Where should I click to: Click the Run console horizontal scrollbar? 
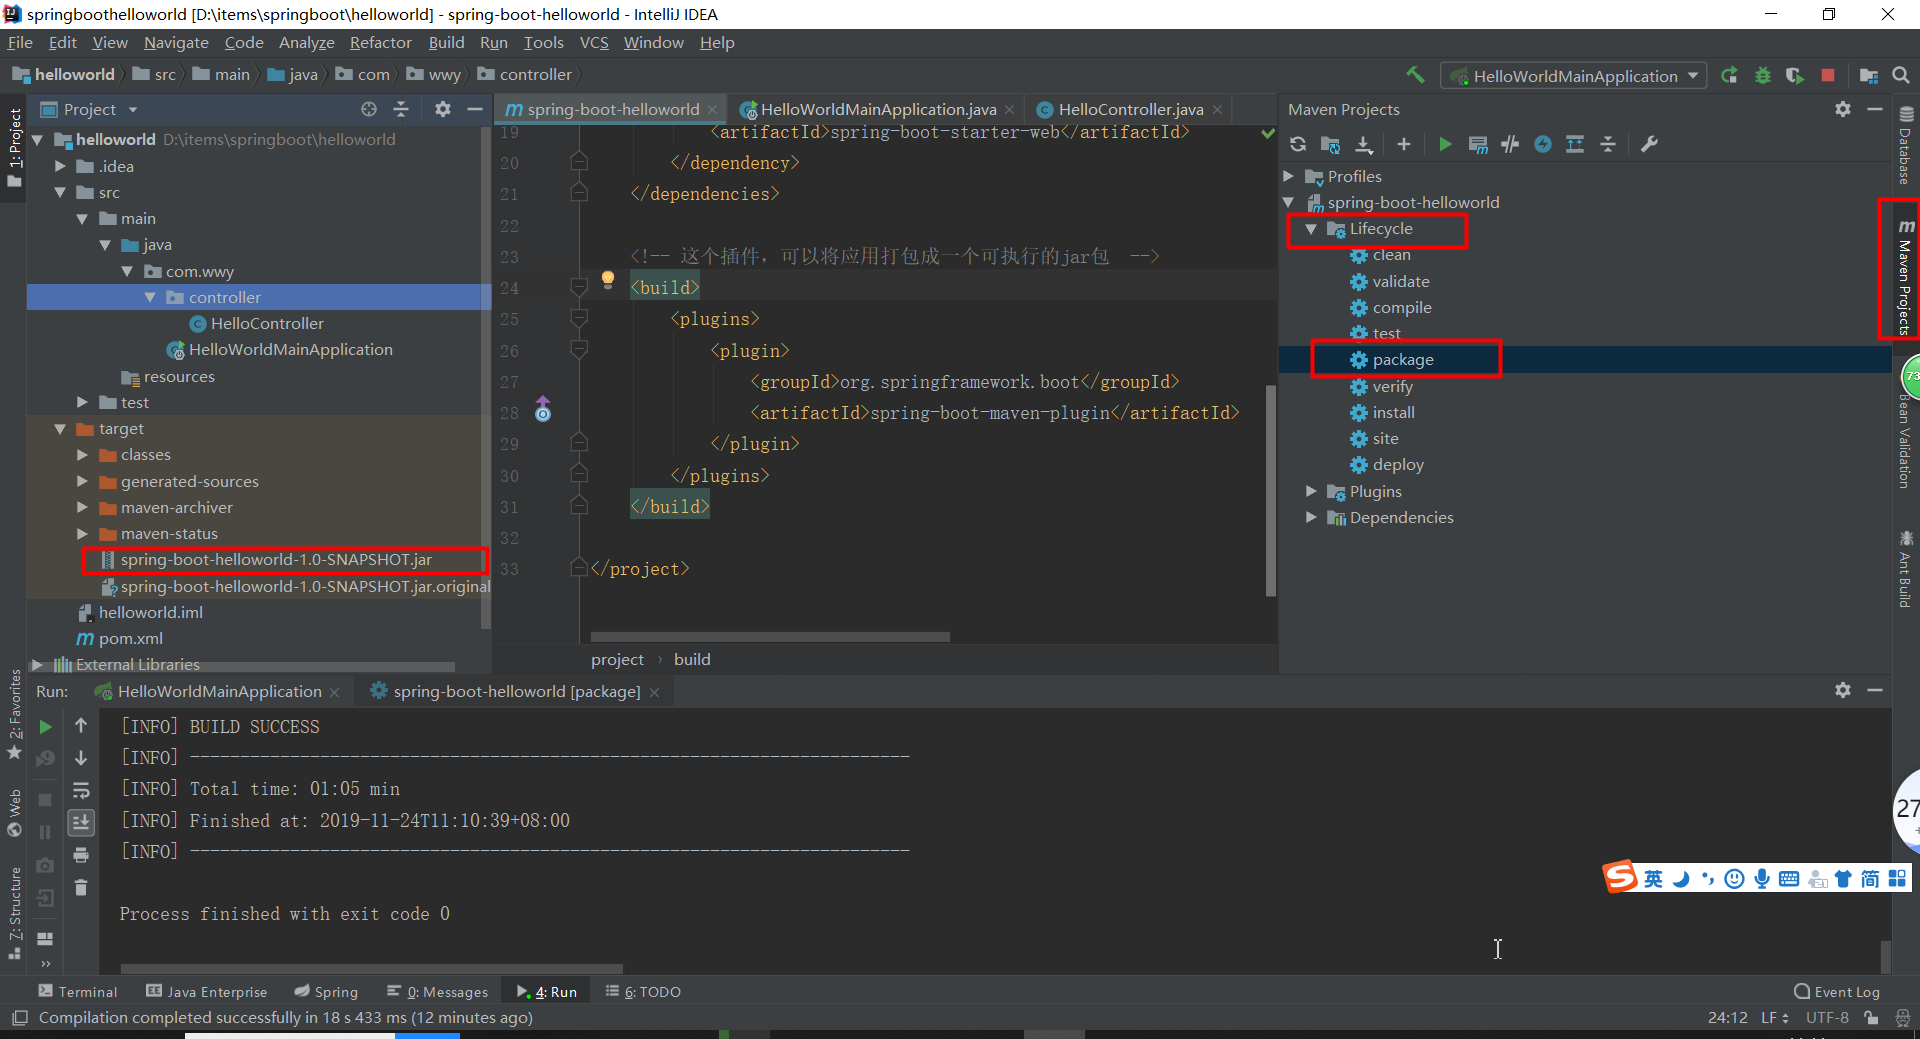371,968
